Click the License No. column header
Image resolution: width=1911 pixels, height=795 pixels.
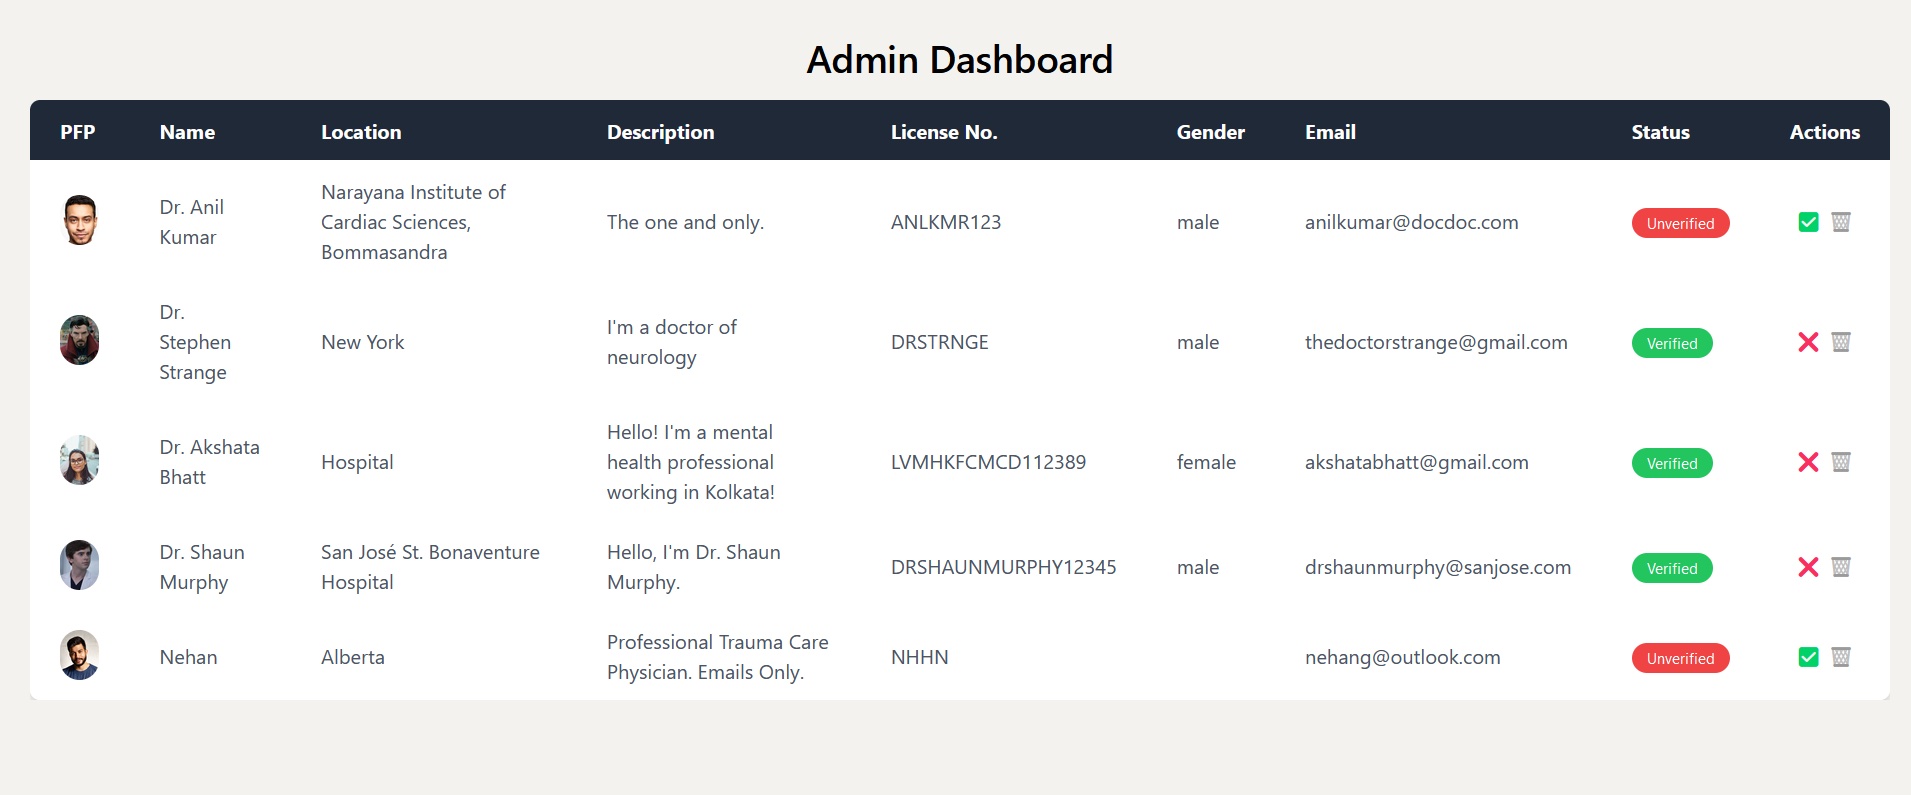944,132
